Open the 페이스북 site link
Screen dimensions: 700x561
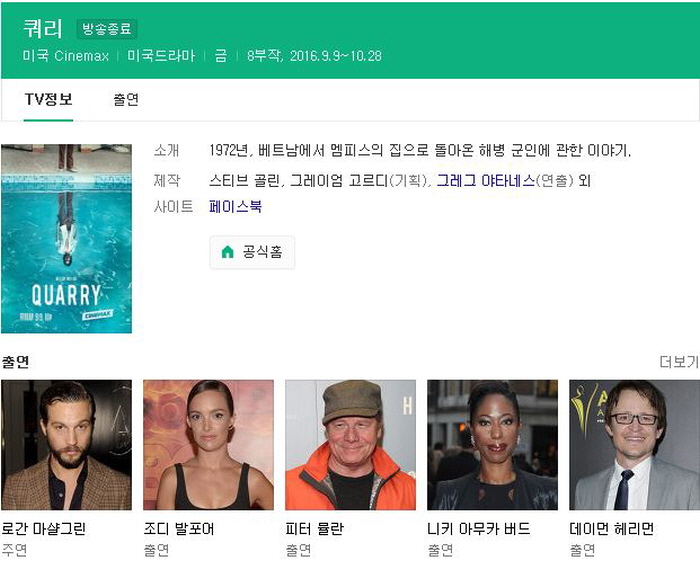point(235,207)
